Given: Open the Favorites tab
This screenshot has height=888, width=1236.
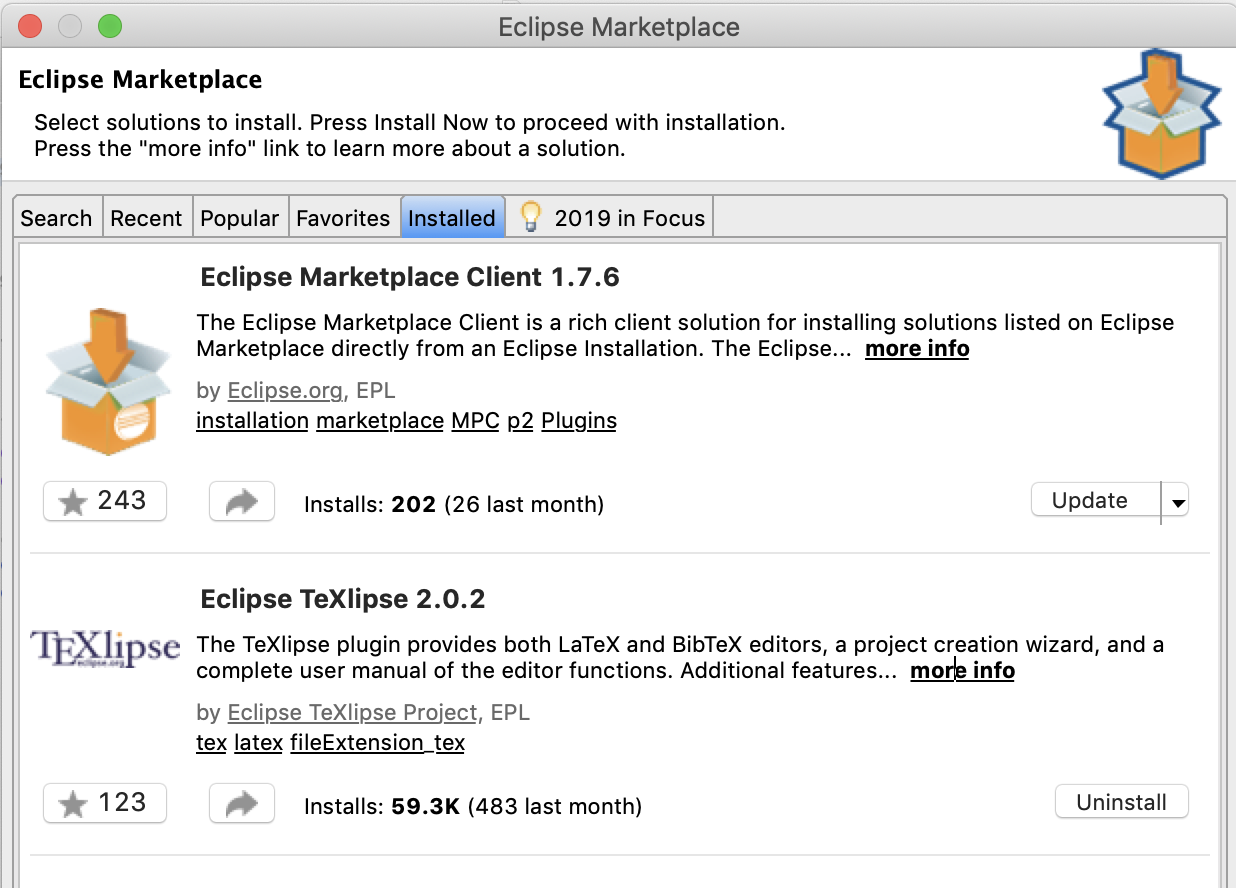Looking at the screenshot, I should [344, 218].
